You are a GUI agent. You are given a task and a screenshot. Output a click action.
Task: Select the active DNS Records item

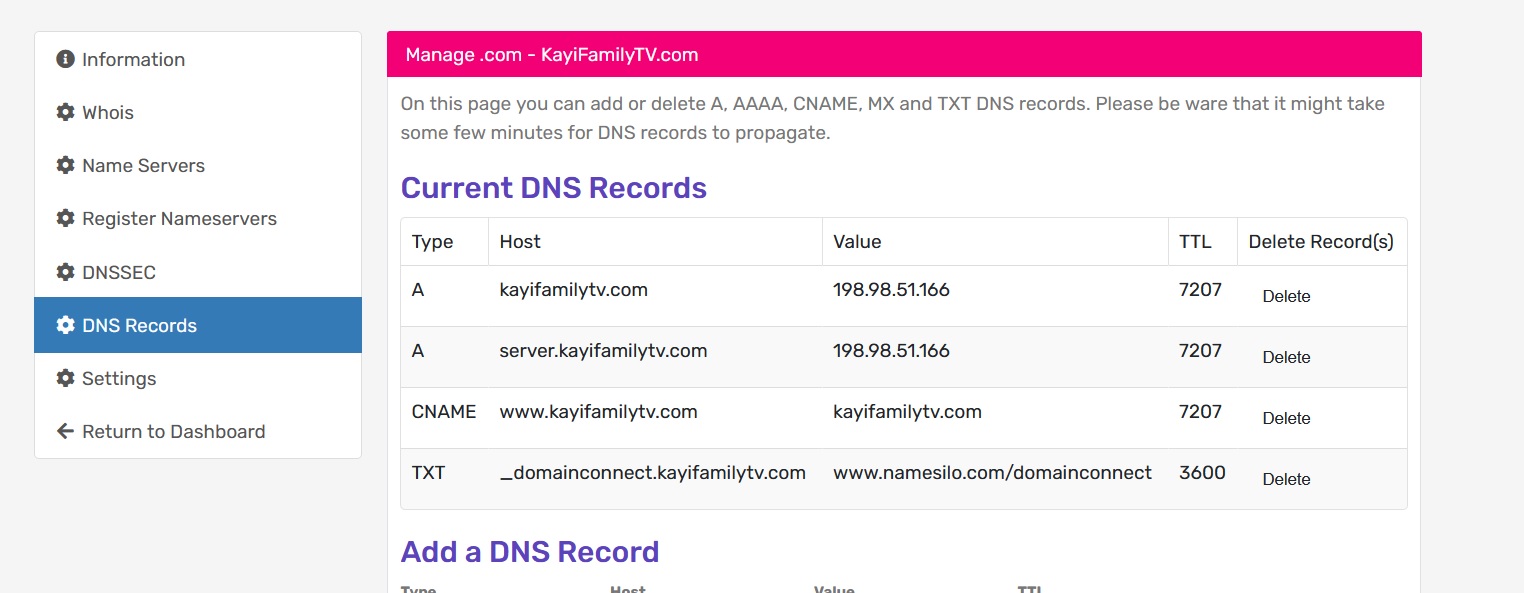click(x=198, y=325)
